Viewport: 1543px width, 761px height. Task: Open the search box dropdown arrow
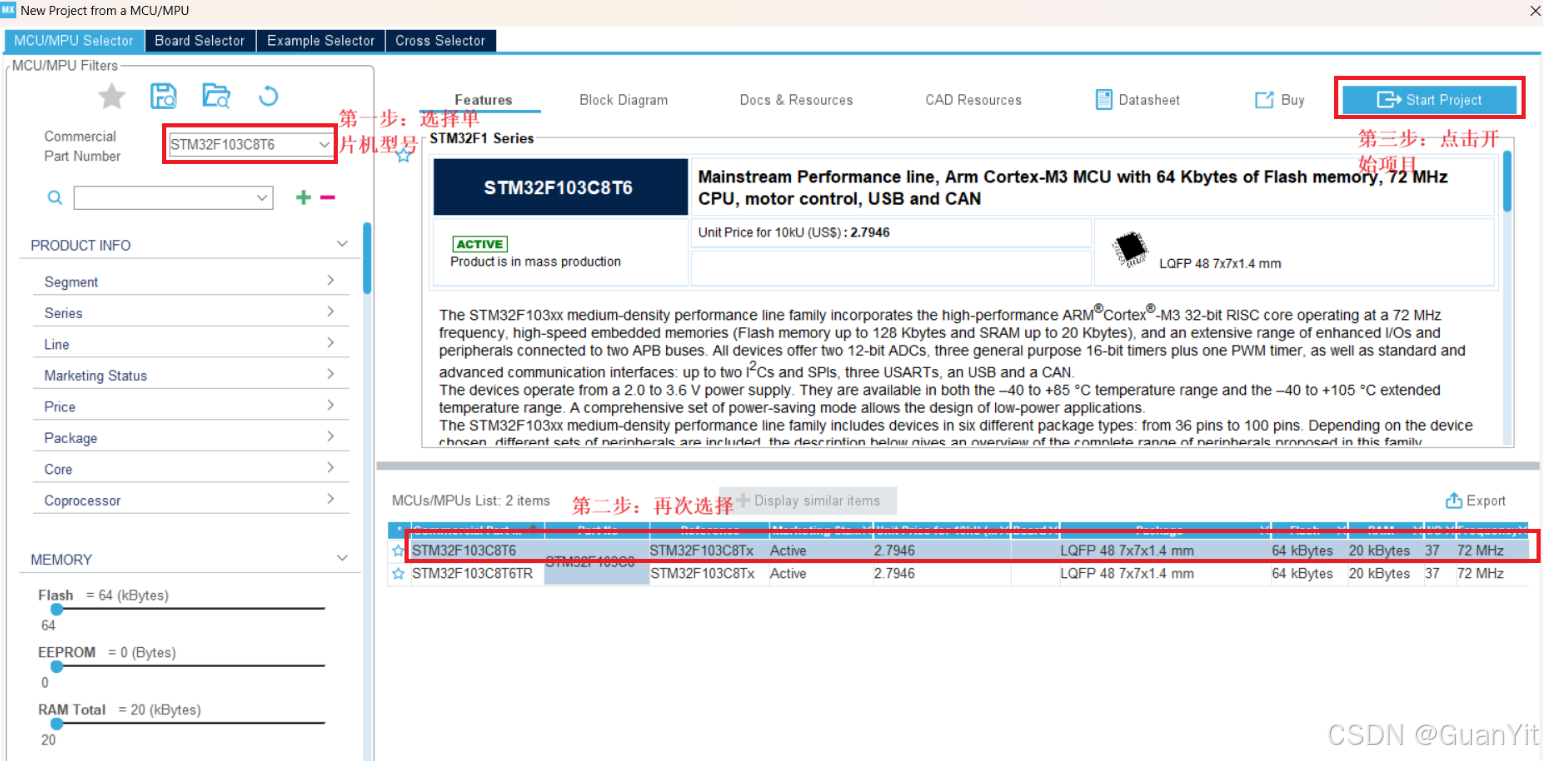[x=263, y=198]
